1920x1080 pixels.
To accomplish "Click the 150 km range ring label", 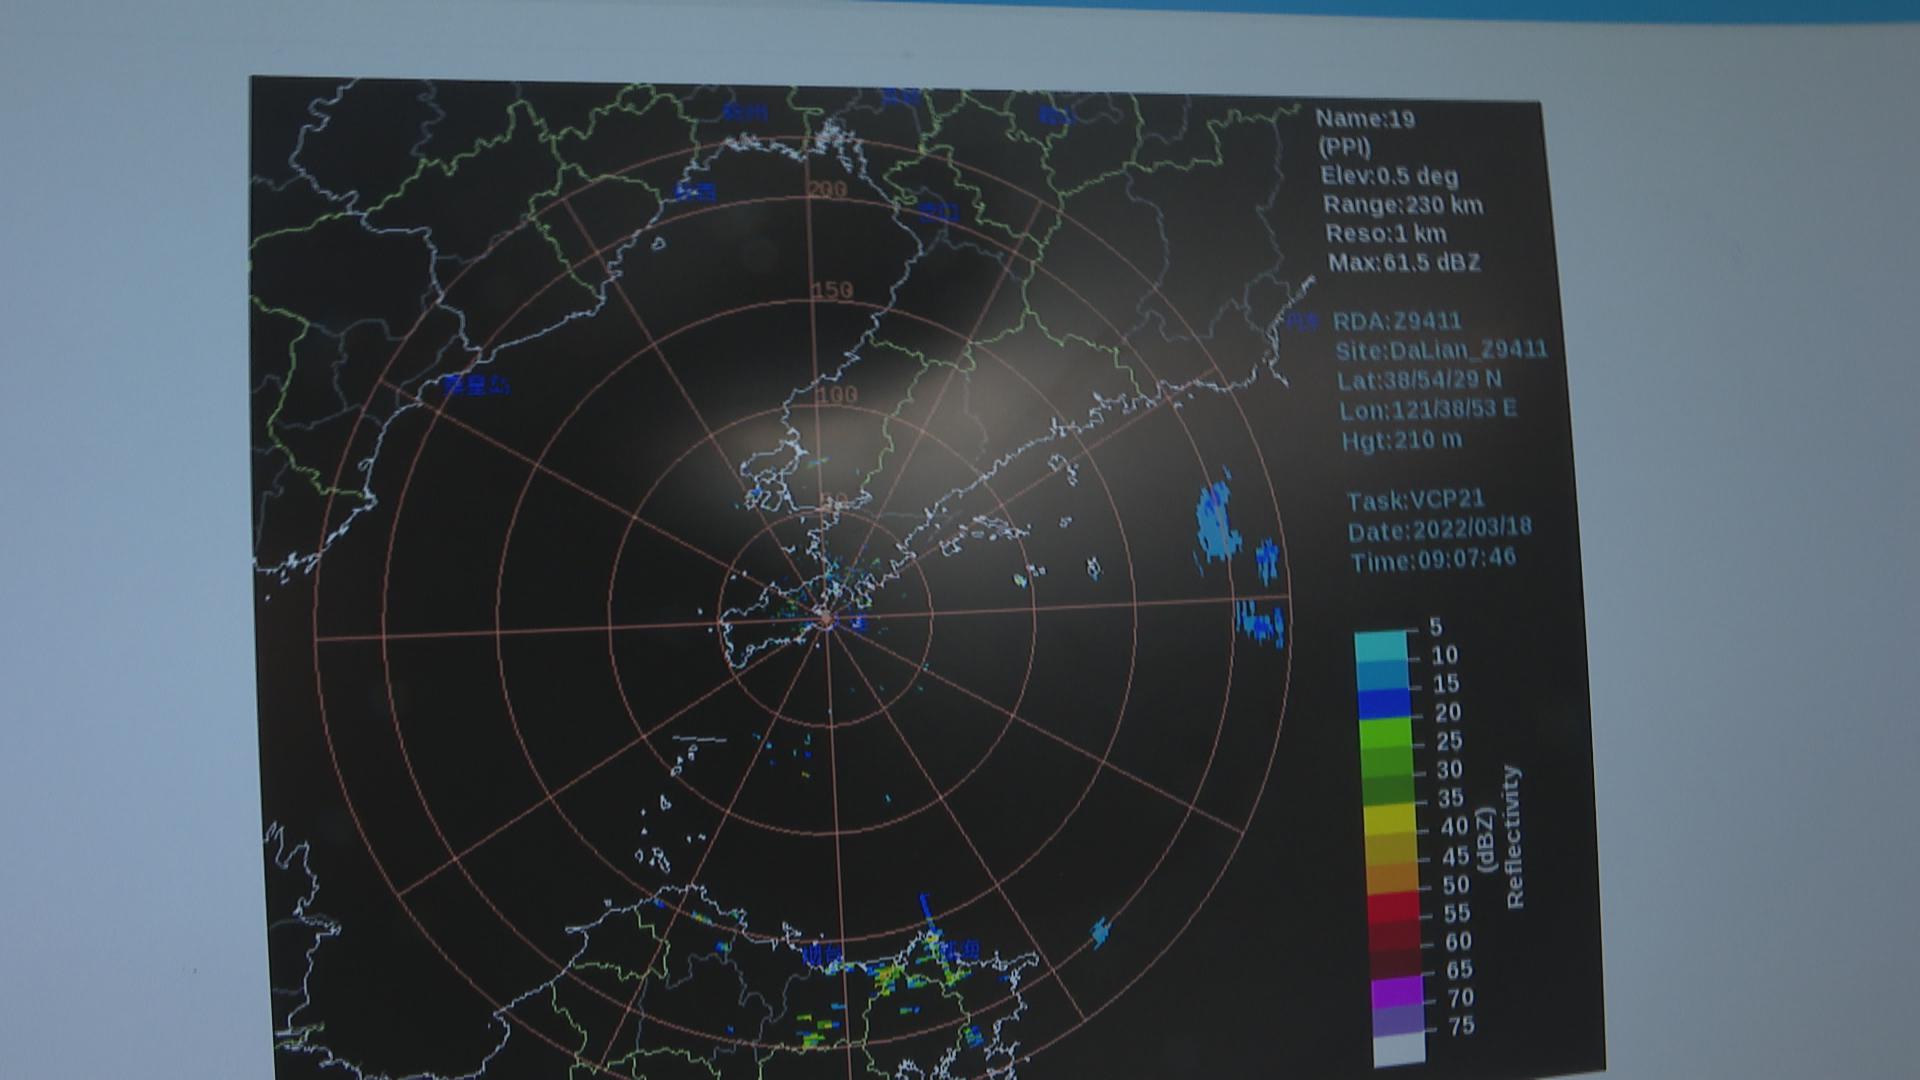I will (832, 290).
